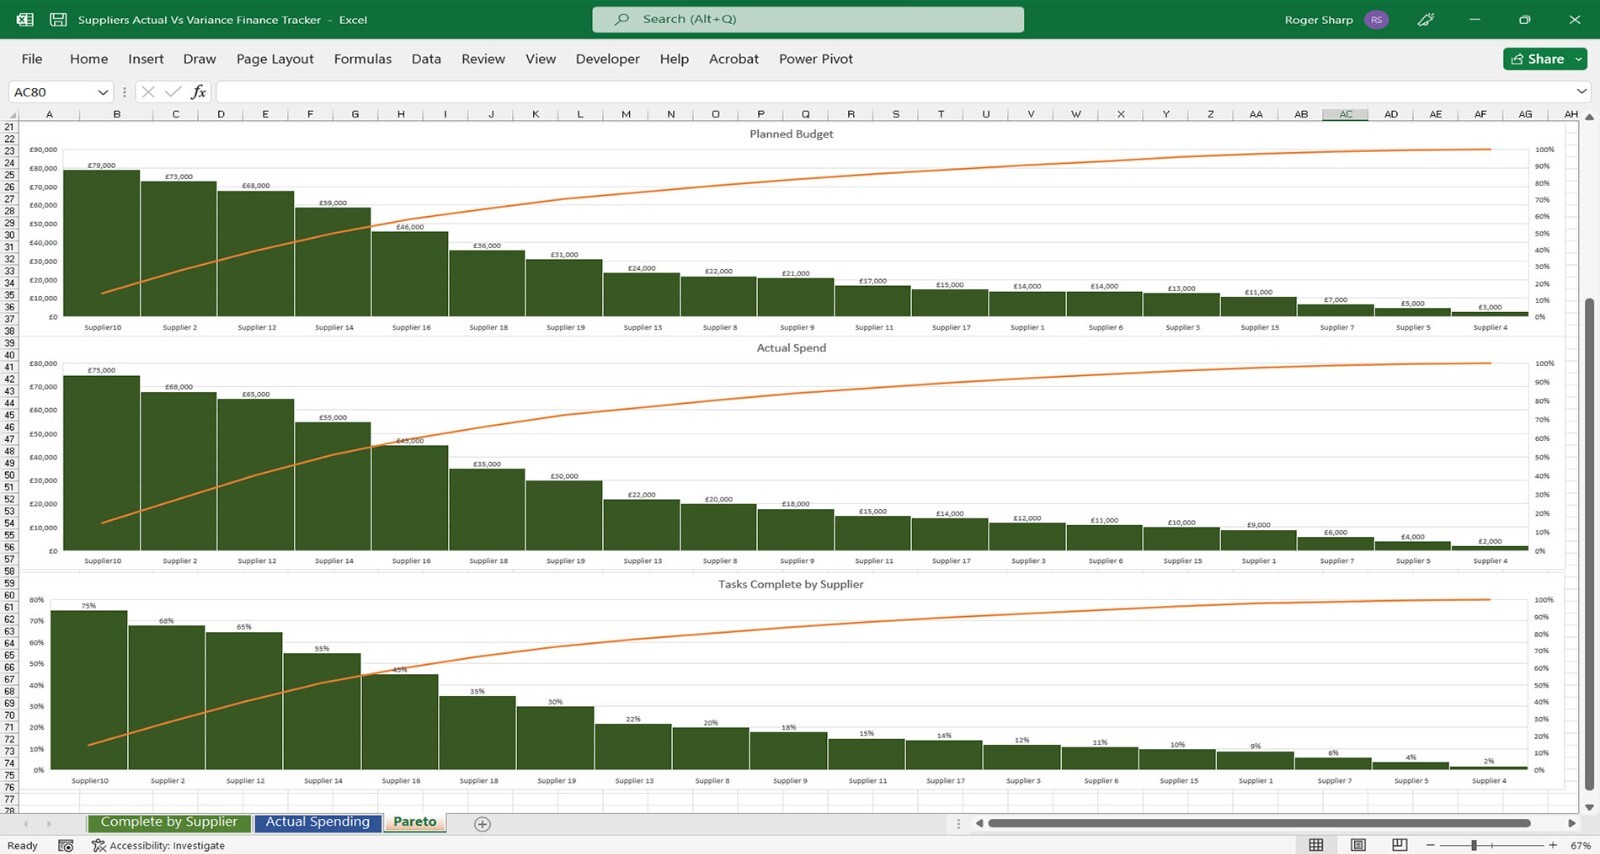Click Accessibility: Investigate in status bar
Screen dimensions: 1600x854
(x=158, y=845)
